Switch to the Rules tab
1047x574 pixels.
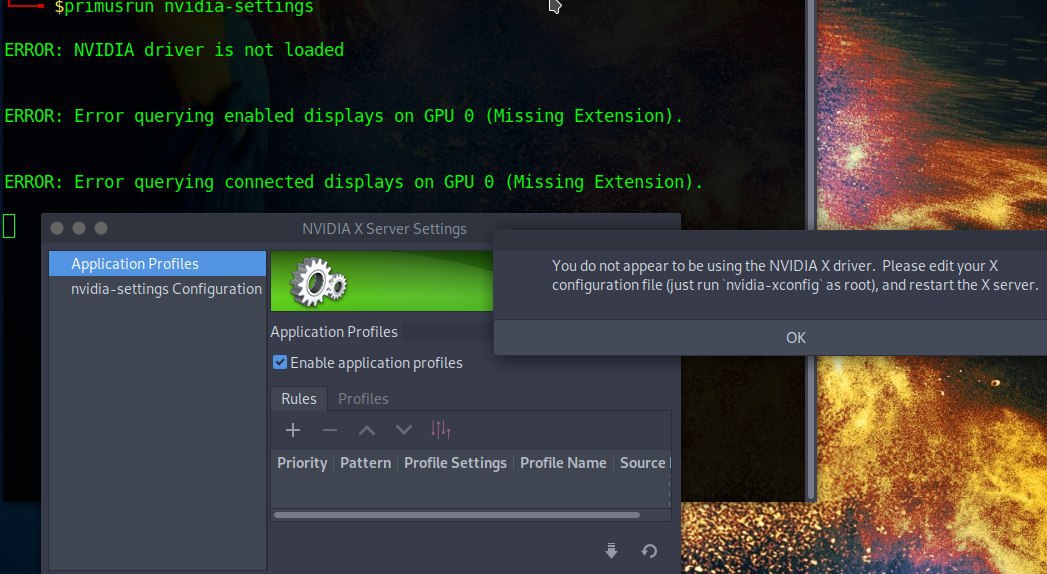(298, 398)
